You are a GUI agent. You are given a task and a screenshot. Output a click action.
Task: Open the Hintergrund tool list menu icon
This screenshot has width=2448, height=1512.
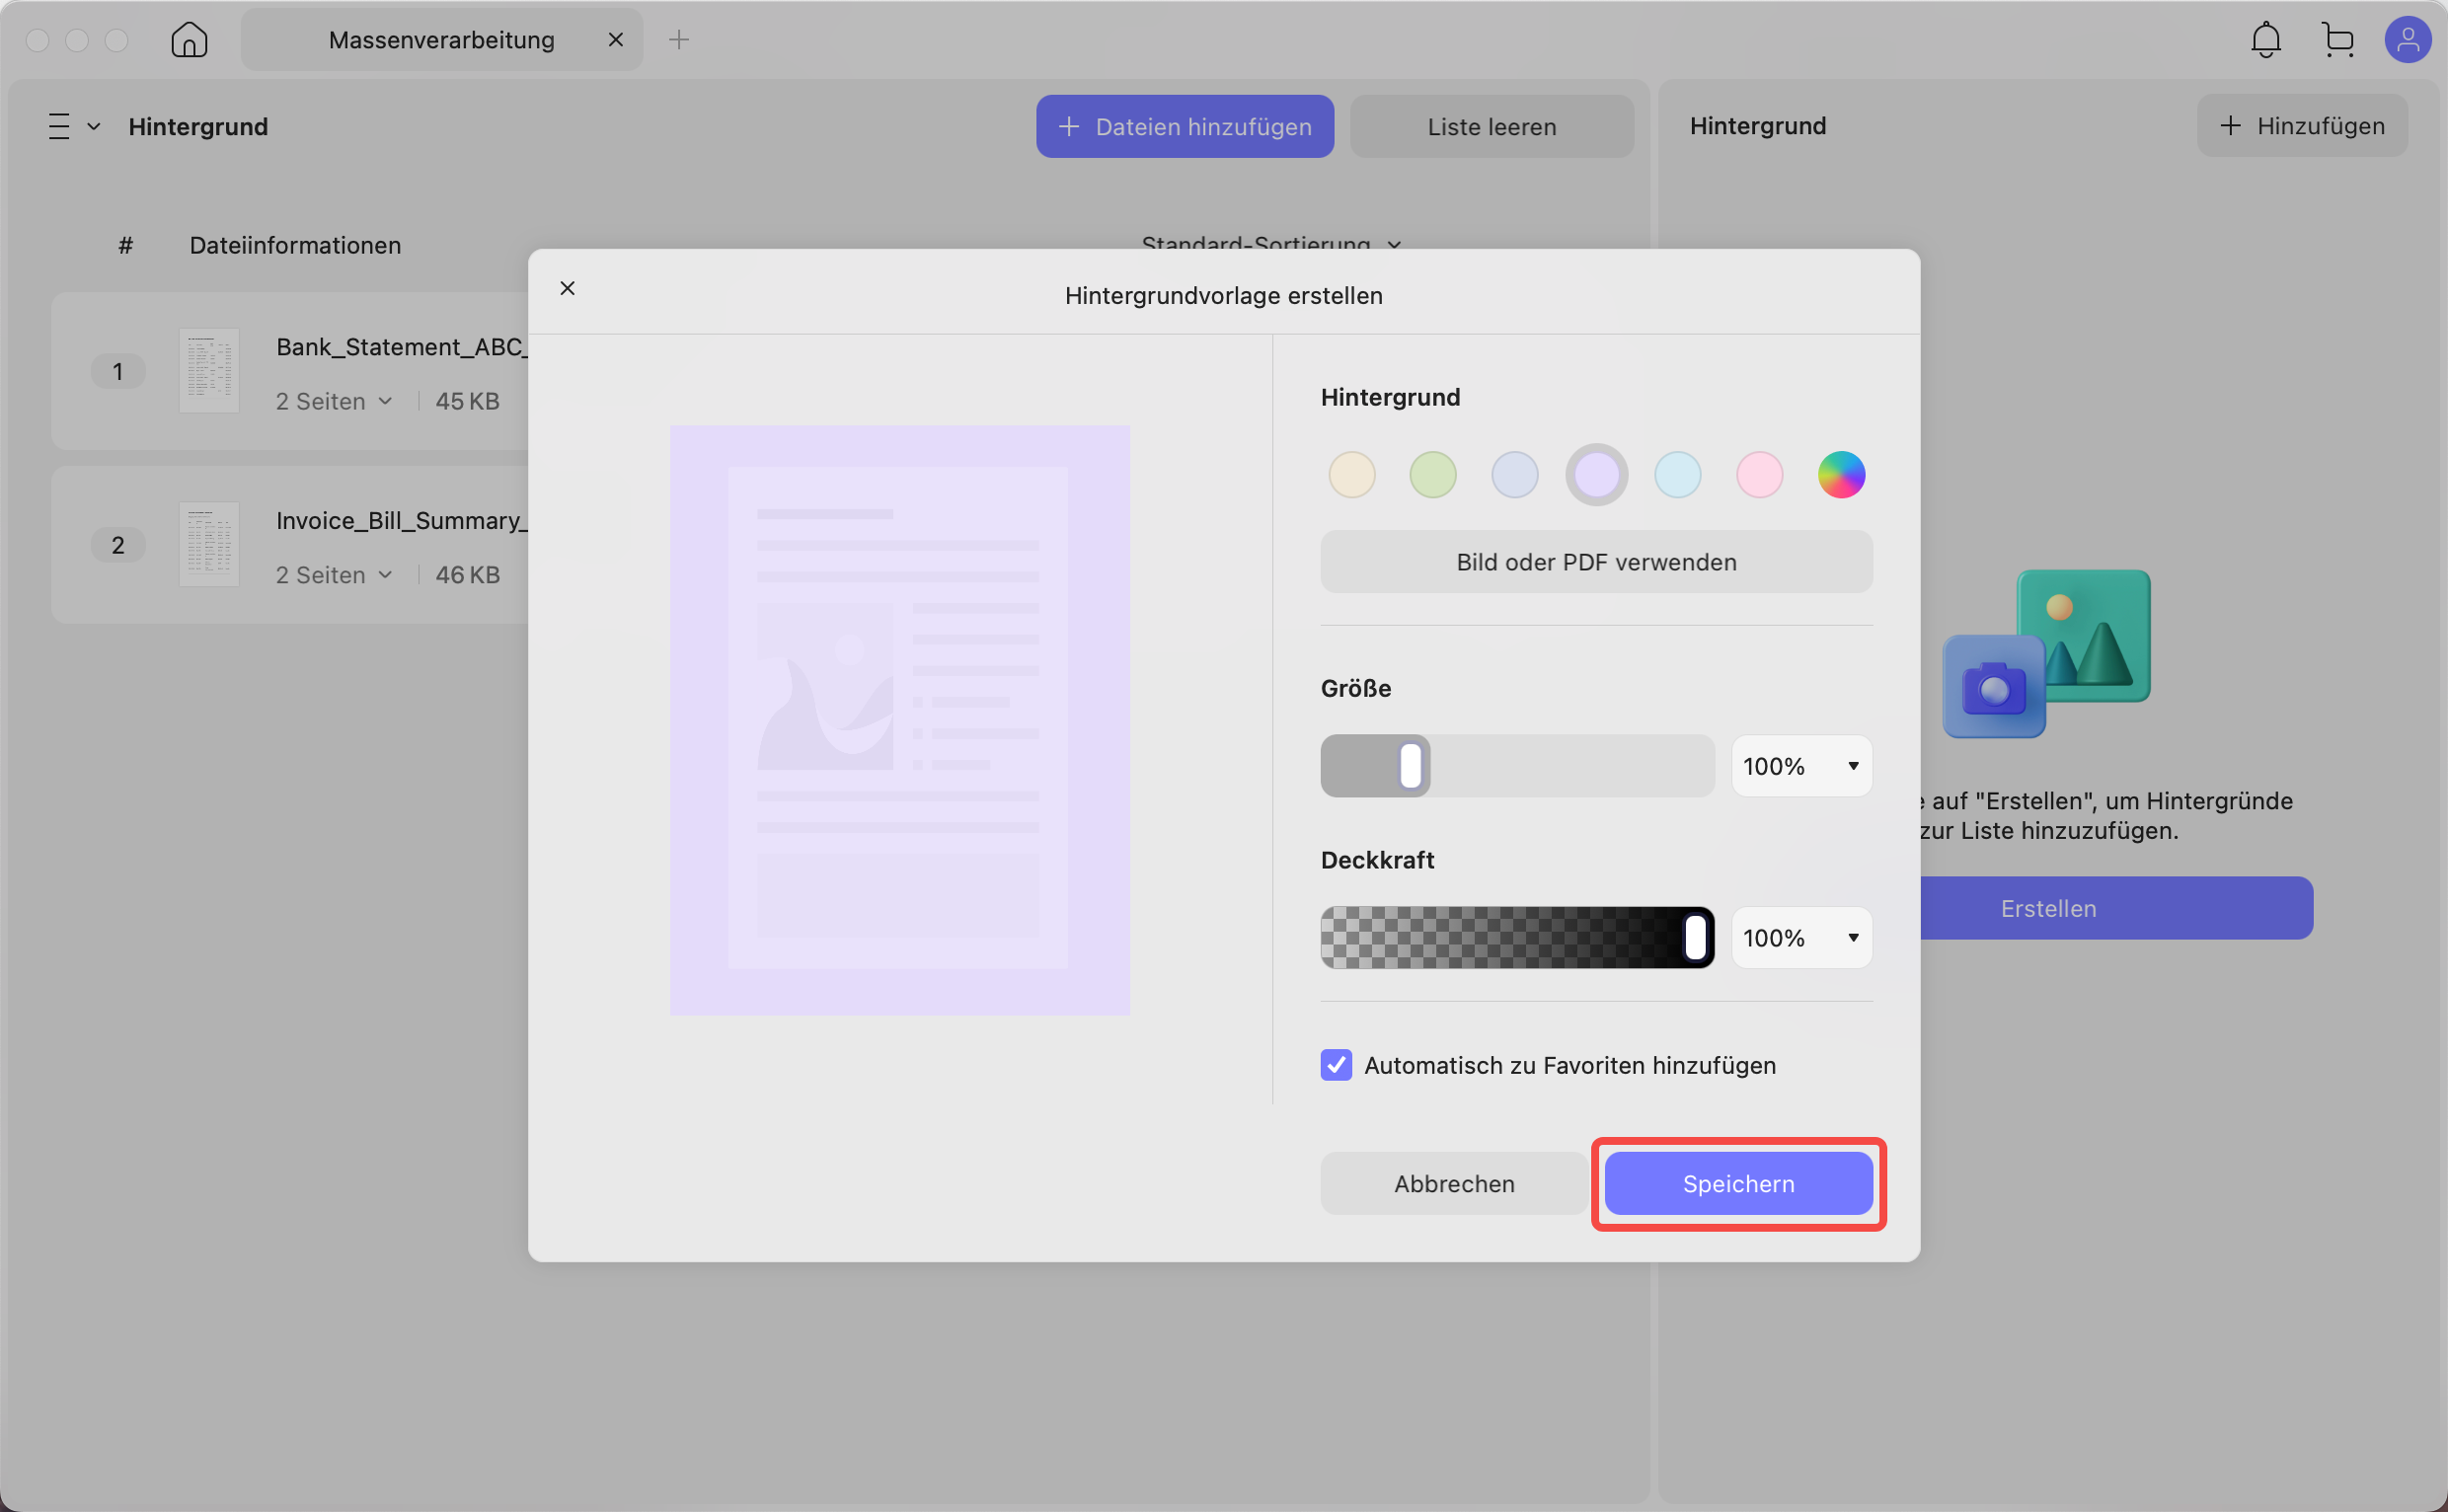(59, 127)
